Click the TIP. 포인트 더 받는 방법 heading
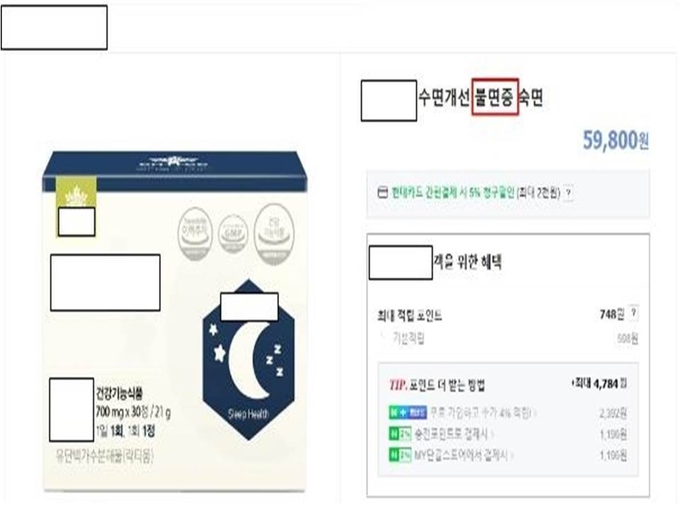The image size is (680, 510). click(437, 385)
